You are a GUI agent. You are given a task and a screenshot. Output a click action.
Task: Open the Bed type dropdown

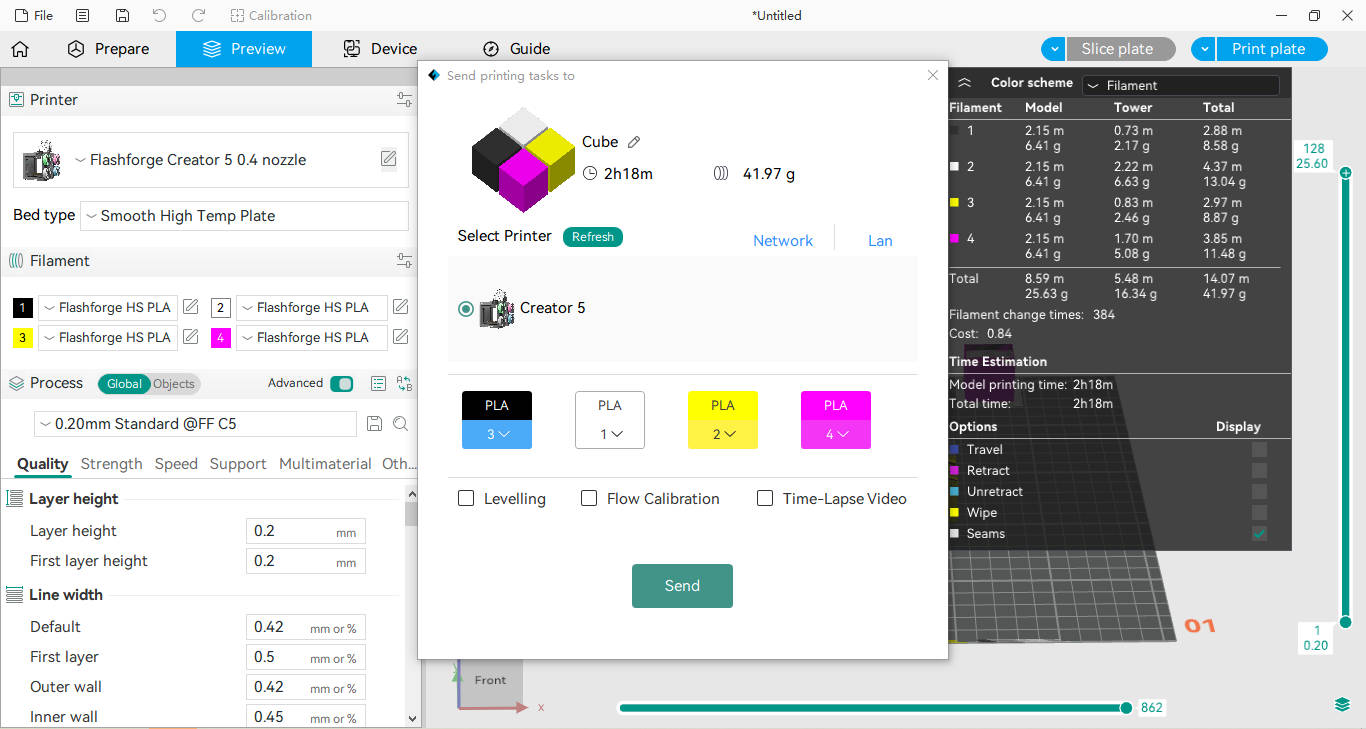coord(244,216)
